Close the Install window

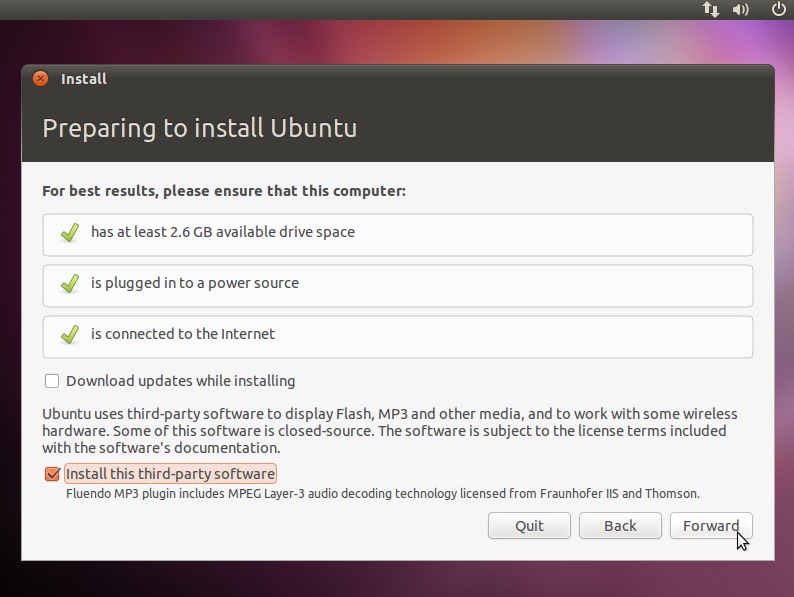[x=40, y=78]
